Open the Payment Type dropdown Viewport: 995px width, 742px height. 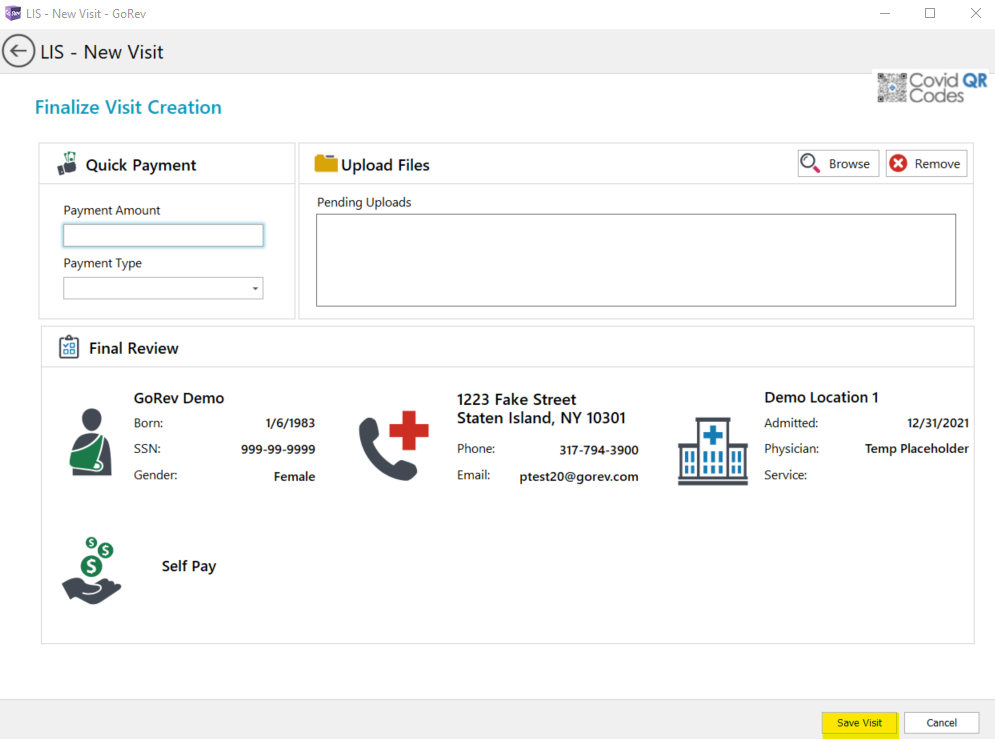pos(163,288)
